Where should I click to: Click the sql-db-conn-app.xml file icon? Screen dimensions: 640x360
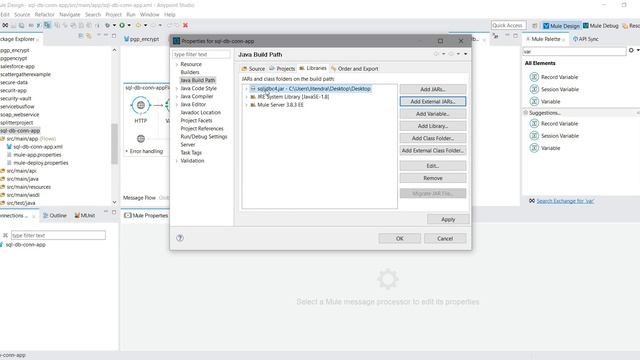click(x=9, y=147)
